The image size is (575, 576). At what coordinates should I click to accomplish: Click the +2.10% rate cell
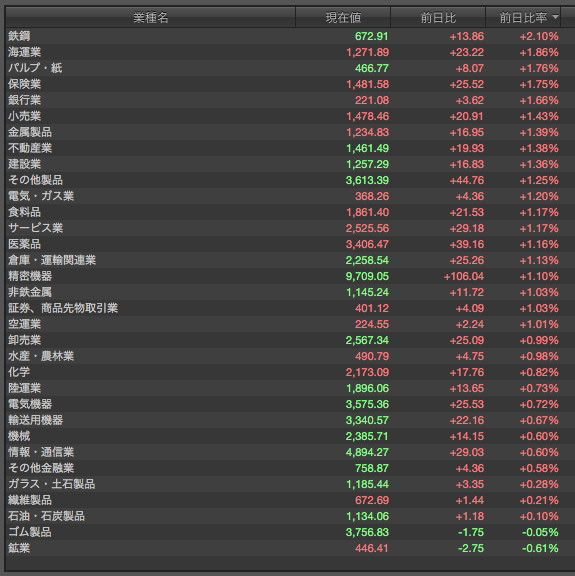539,36
